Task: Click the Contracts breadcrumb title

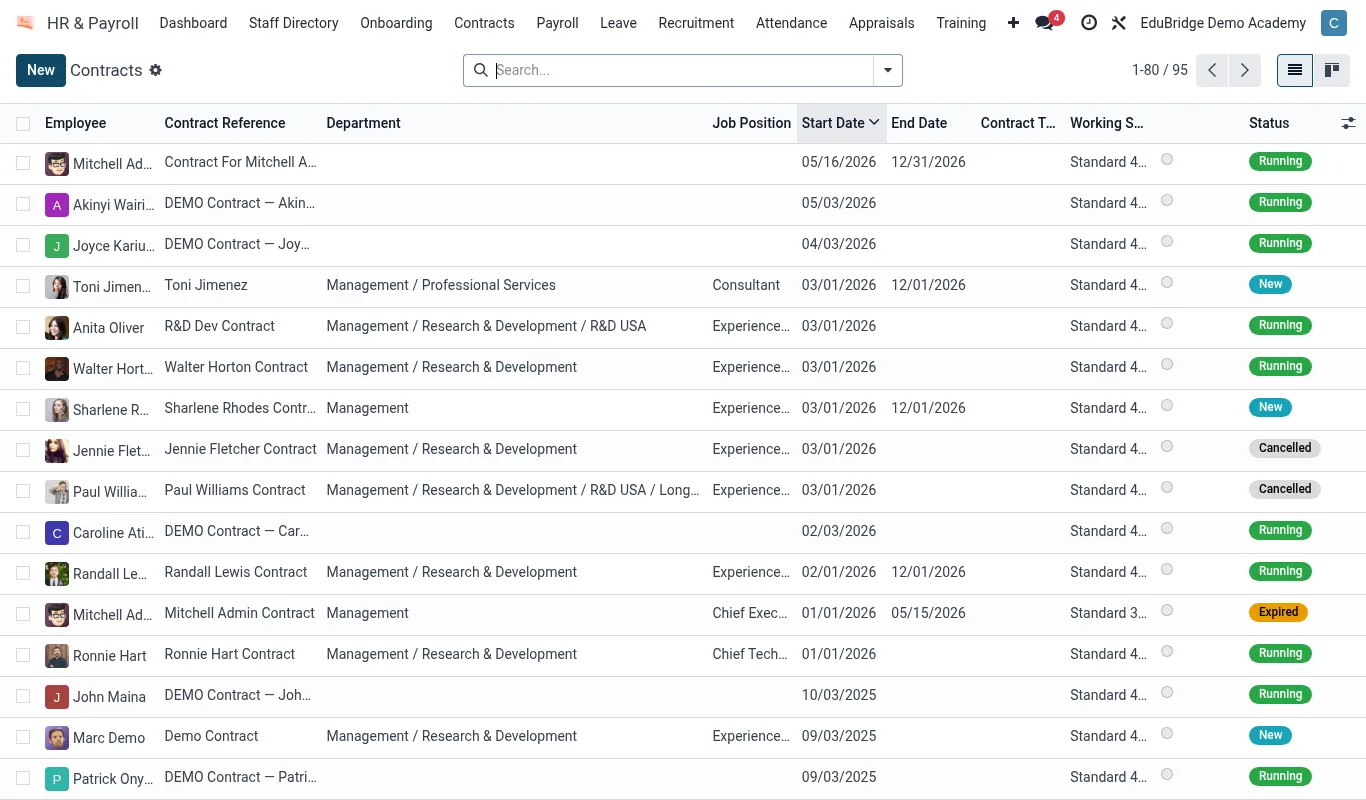Action: 106,70
